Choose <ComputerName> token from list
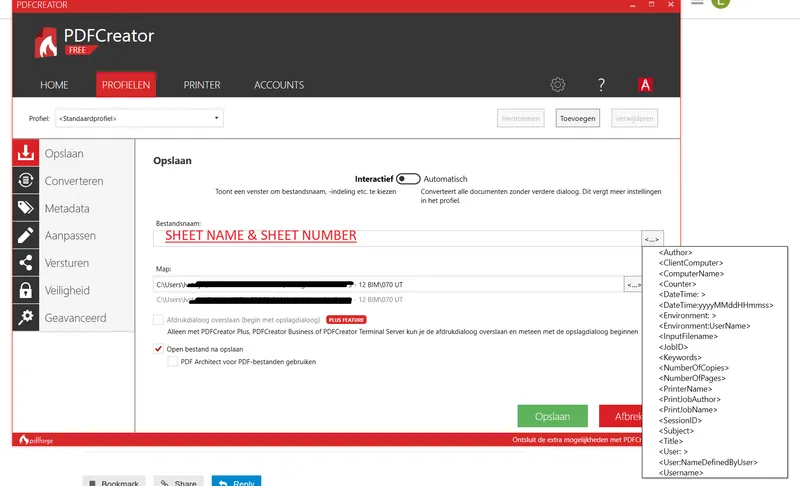Screen dimensions: 800x486 [691, 273]
